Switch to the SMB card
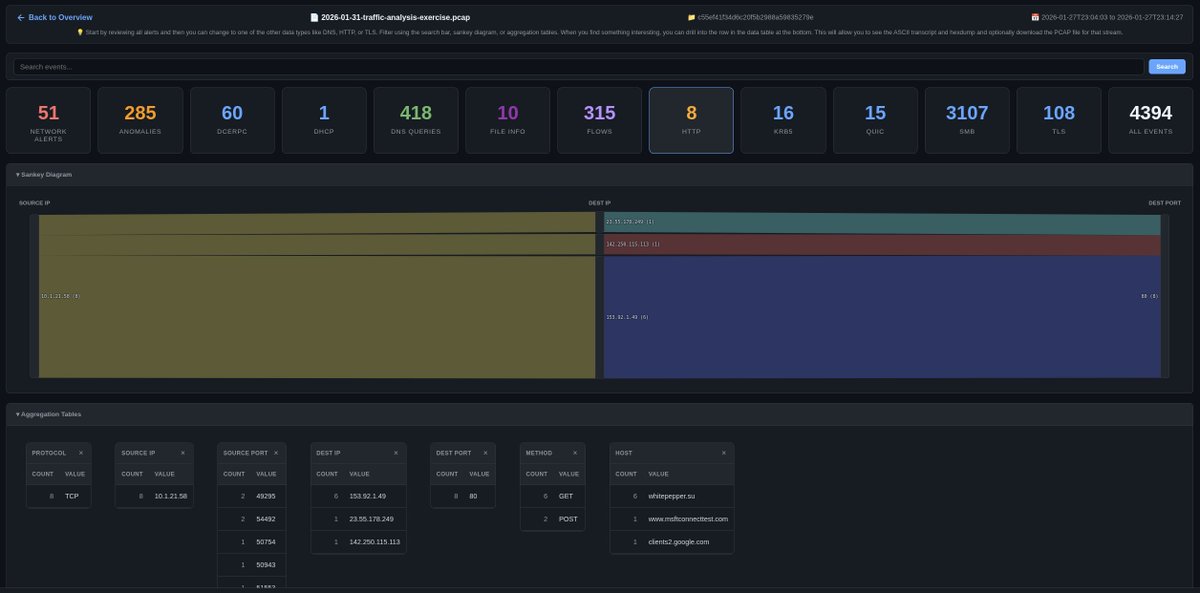1200x593 pixels. (967, 120)
